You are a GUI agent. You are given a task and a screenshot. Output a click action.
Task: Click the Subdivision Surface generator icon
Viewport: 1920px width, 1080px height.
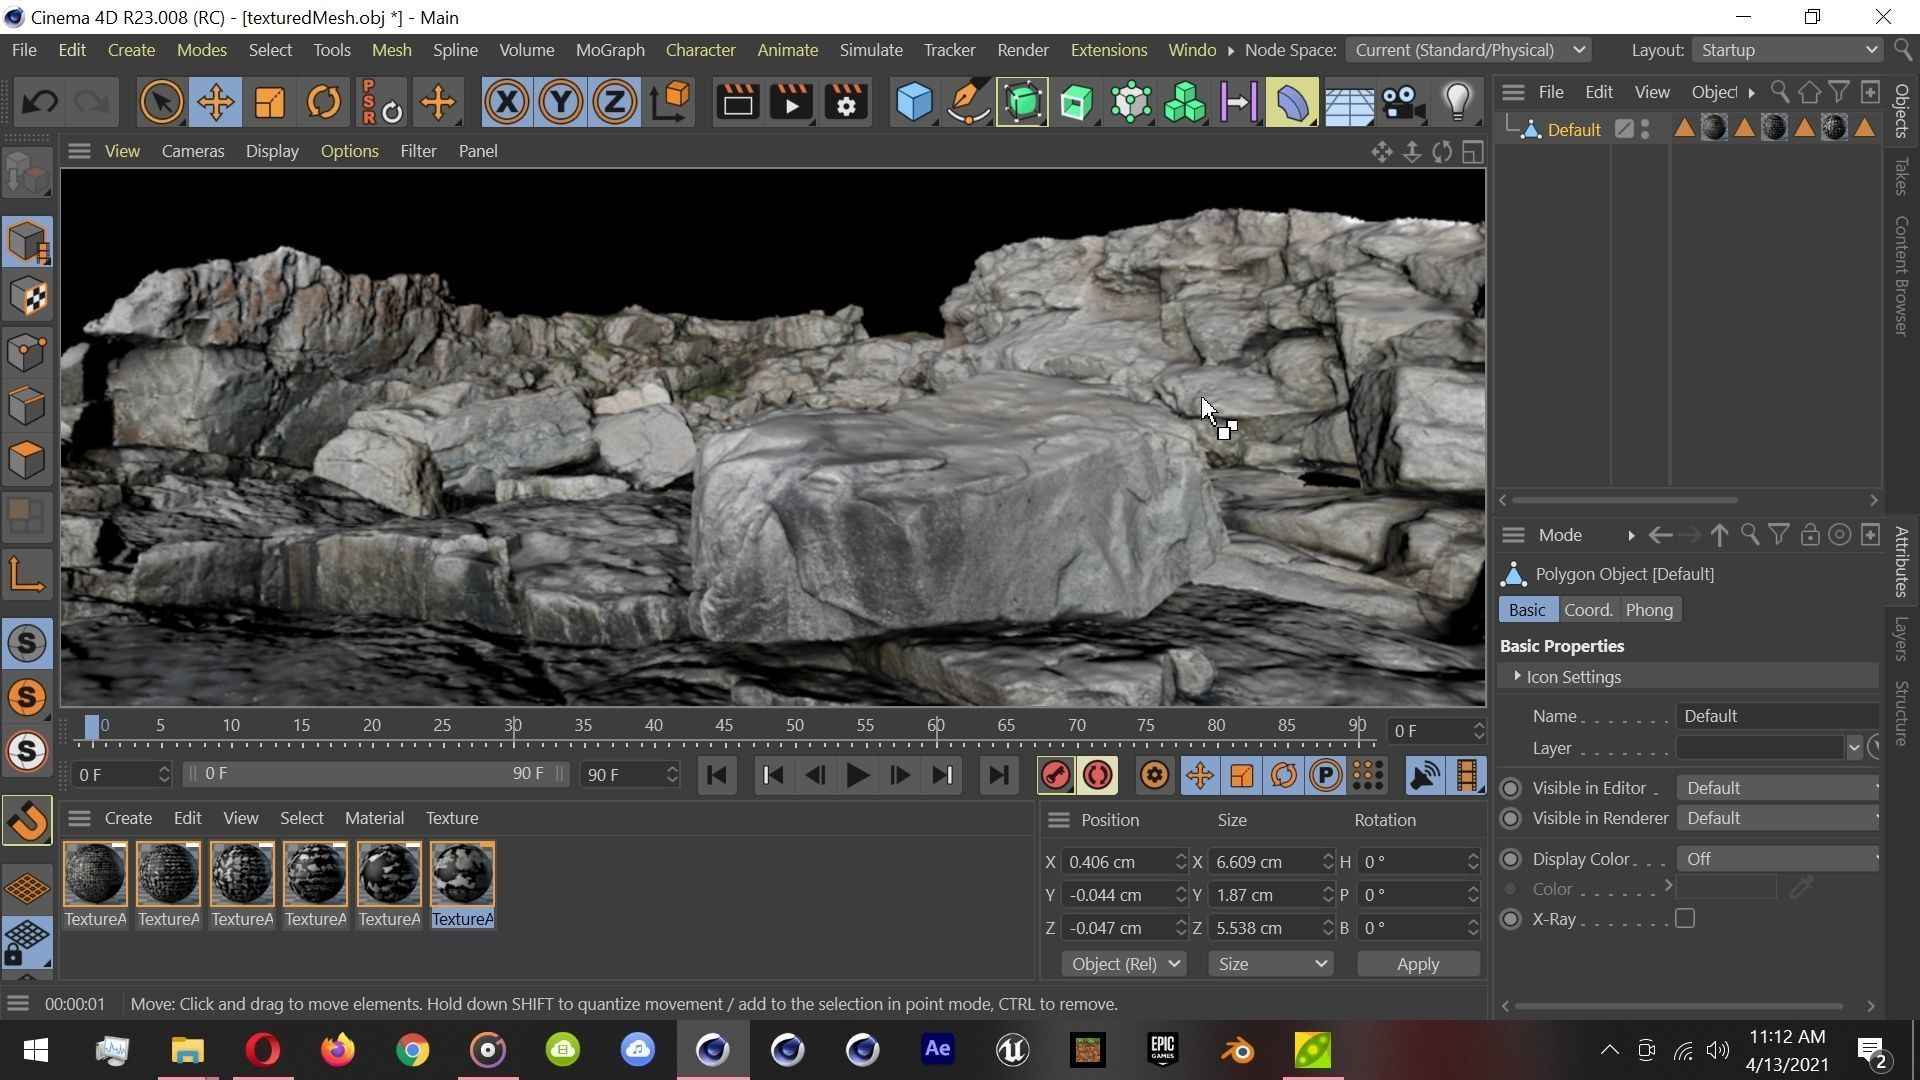[1022, 102]
